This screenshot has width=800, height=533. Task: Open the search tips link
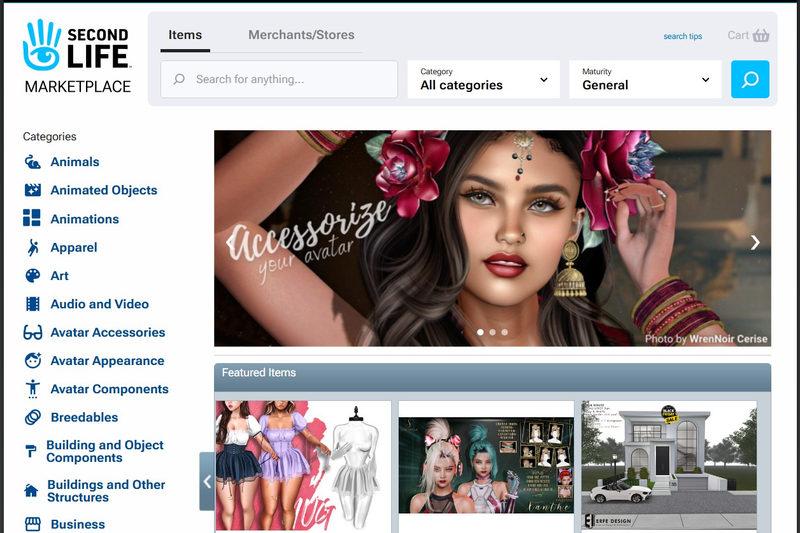pyautogui.click(x=683, y=36)
